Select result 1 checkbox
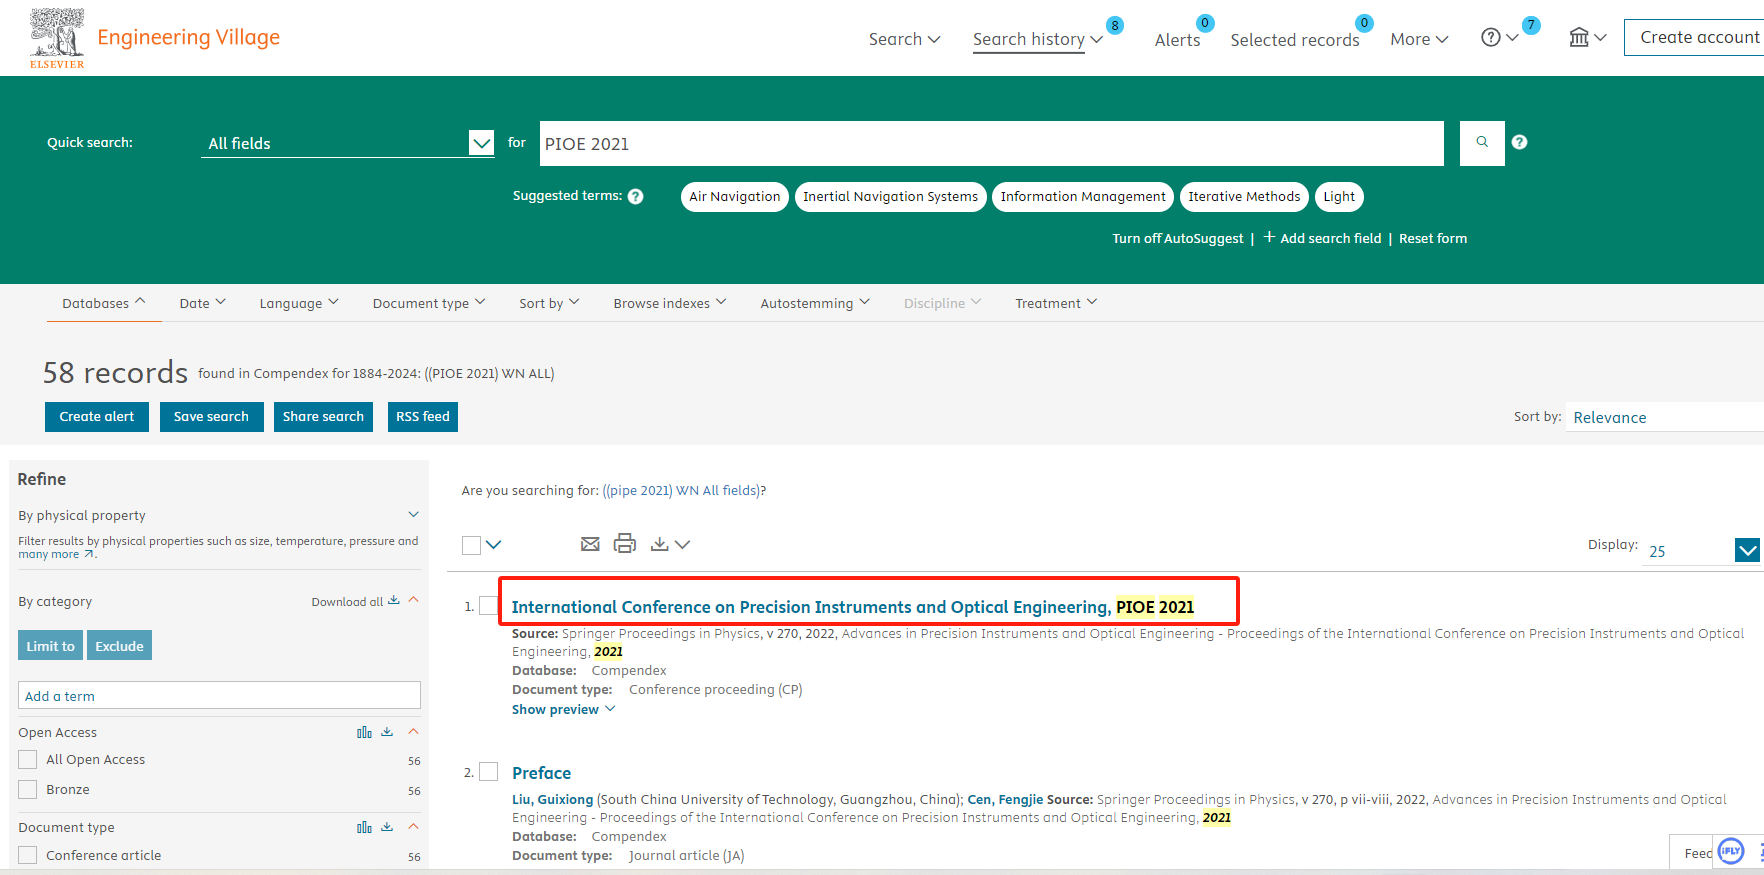This screenshot has width=1764, height=875. (x=488, y=606)
